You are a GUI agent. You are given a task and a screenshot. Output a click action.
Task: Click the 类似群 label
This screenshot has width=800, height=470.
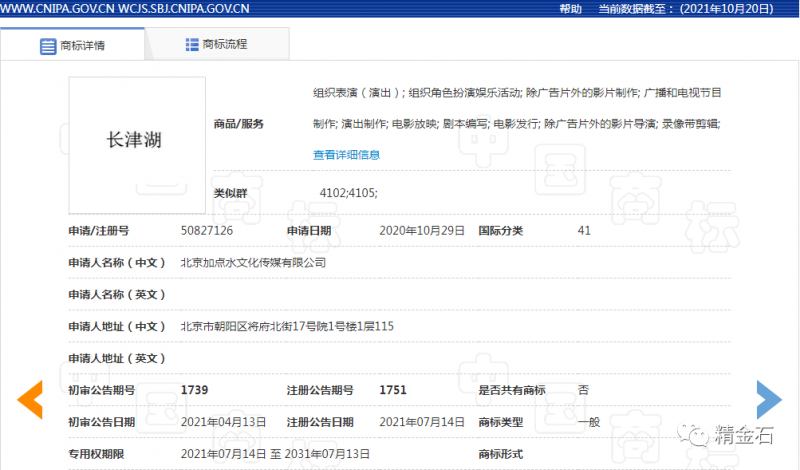231,193
